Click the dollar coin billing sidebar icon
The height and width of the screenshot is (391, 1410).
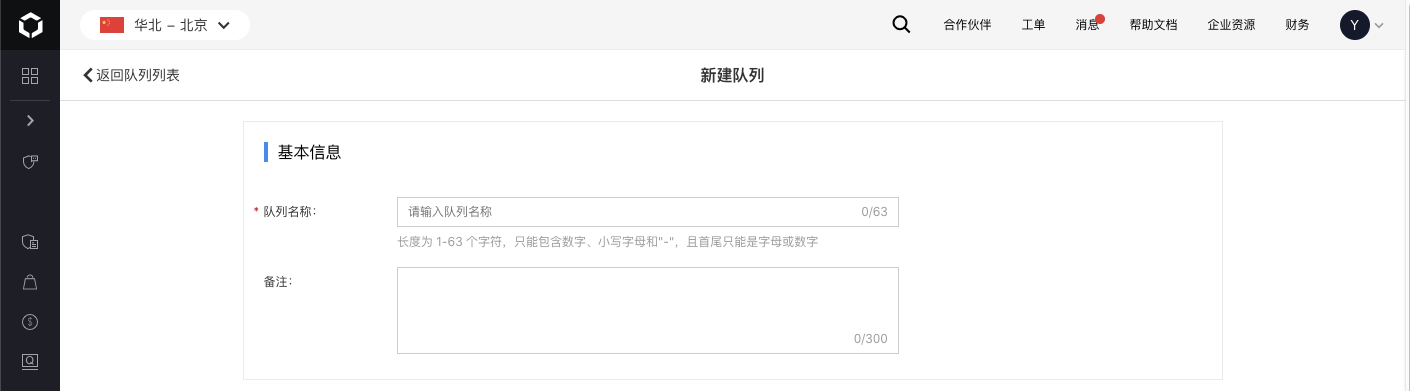click(30, 322)
